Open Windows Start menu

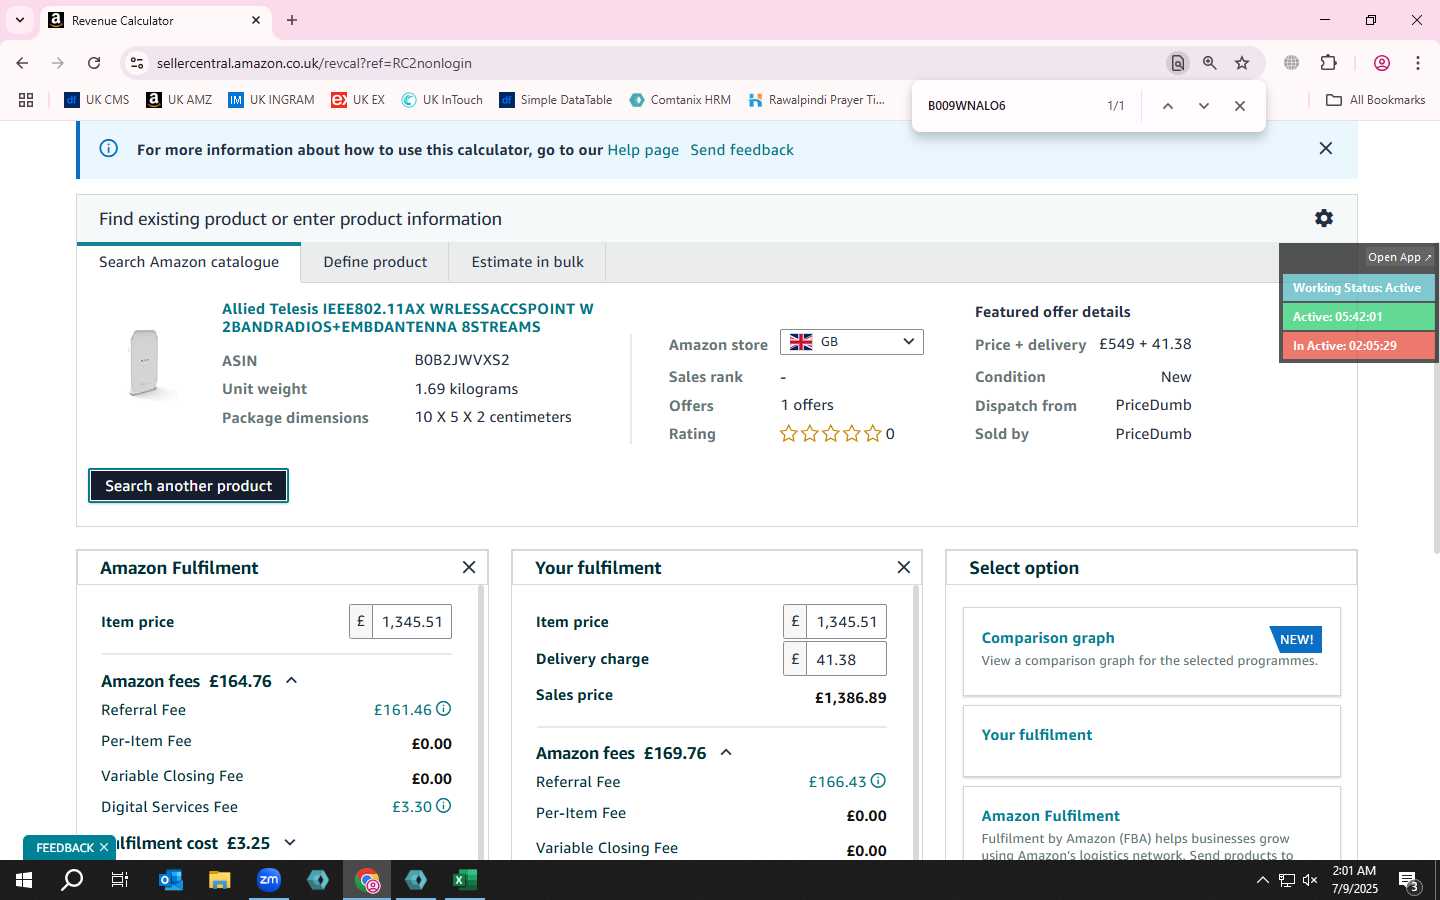coord(24,880)
